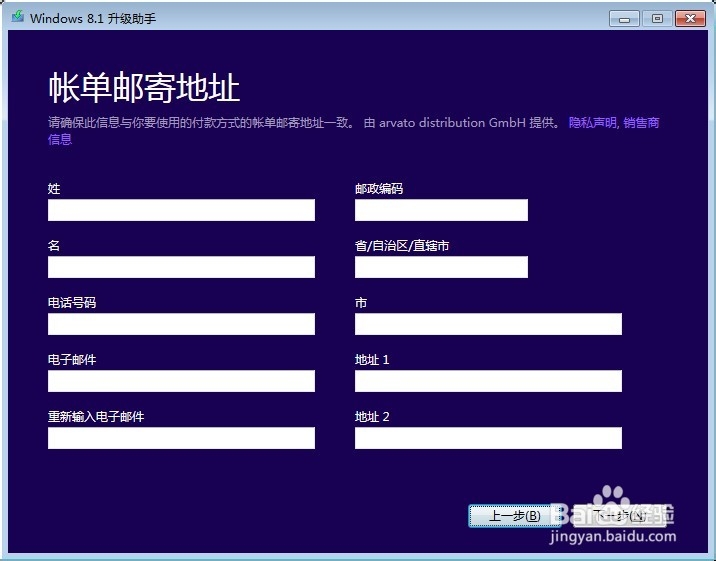Close the upgrade assistant window
The image size is (716, 561).
tap(690, 19)
